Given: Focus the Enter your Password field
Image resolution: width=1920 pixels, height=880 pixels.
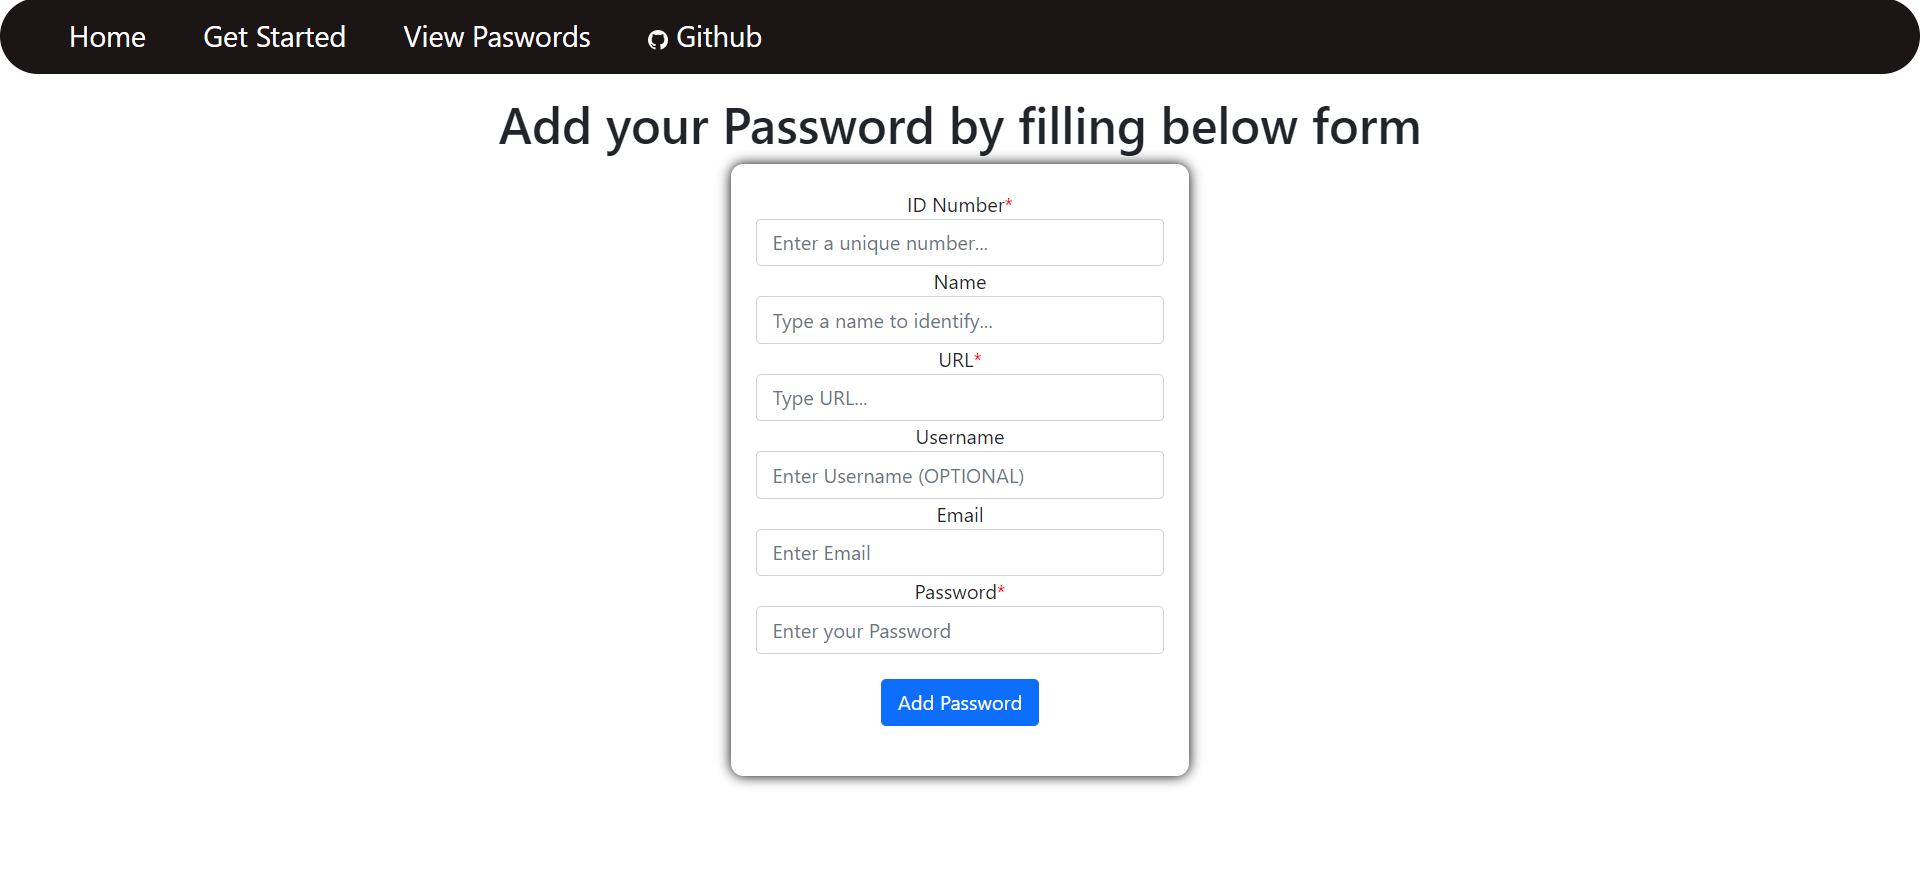Looking at the screenshot, I should coord(960,630).
